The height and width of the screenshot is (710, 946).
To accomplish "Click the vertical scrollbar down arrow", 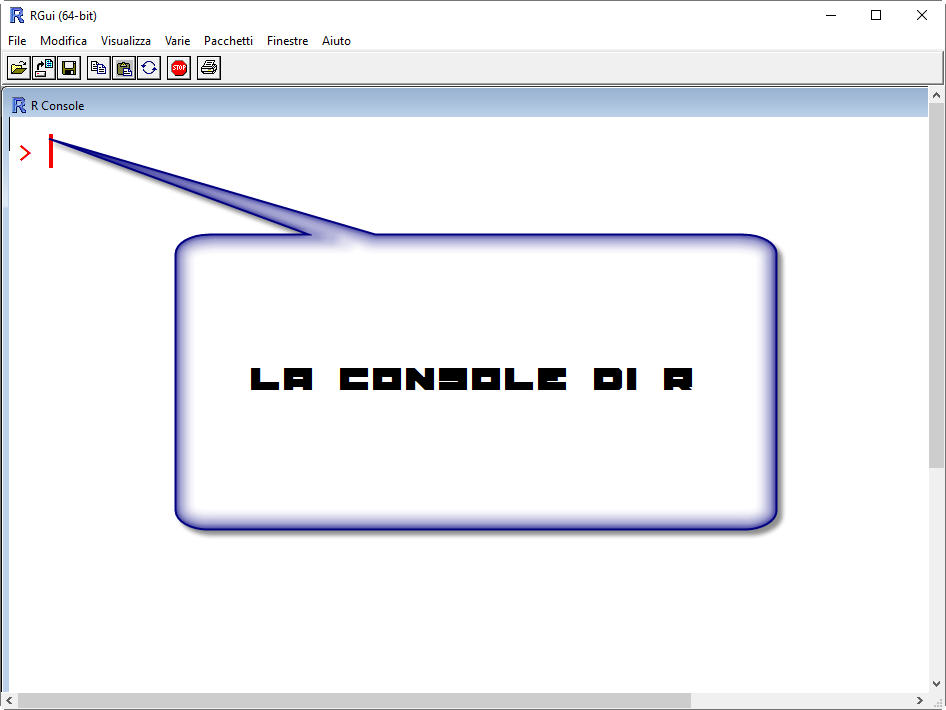I will tap(936, 685).
